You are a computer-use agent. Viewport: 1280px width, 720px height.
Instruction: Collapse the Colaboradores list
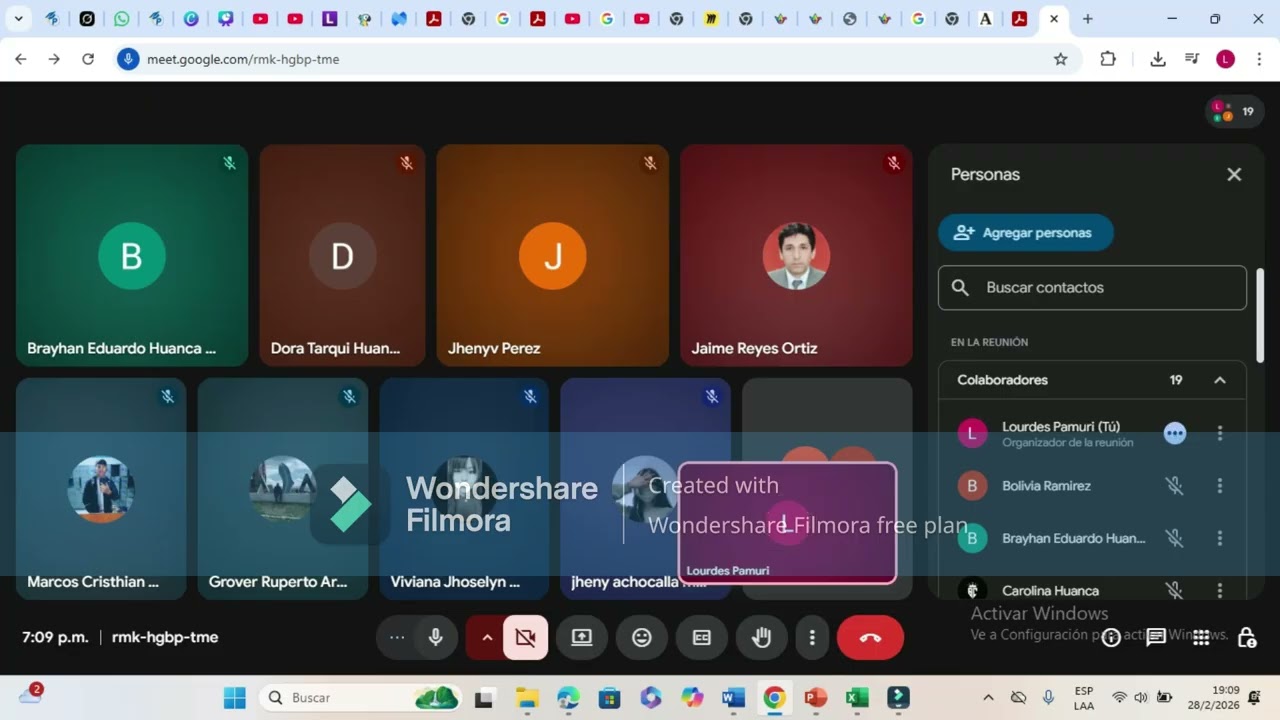pyautogui.click(x=1220, y=380)
